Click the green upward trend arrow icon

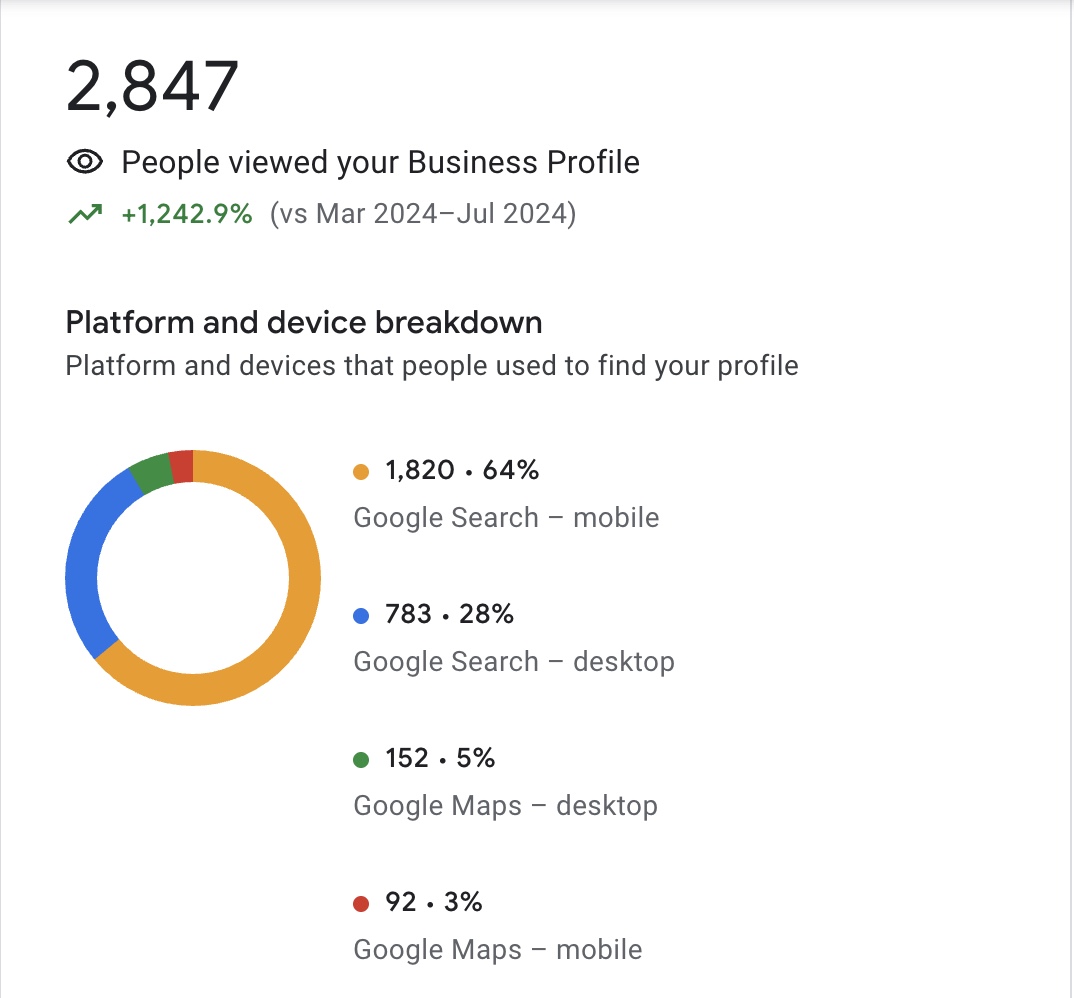[x=85, y=214]
